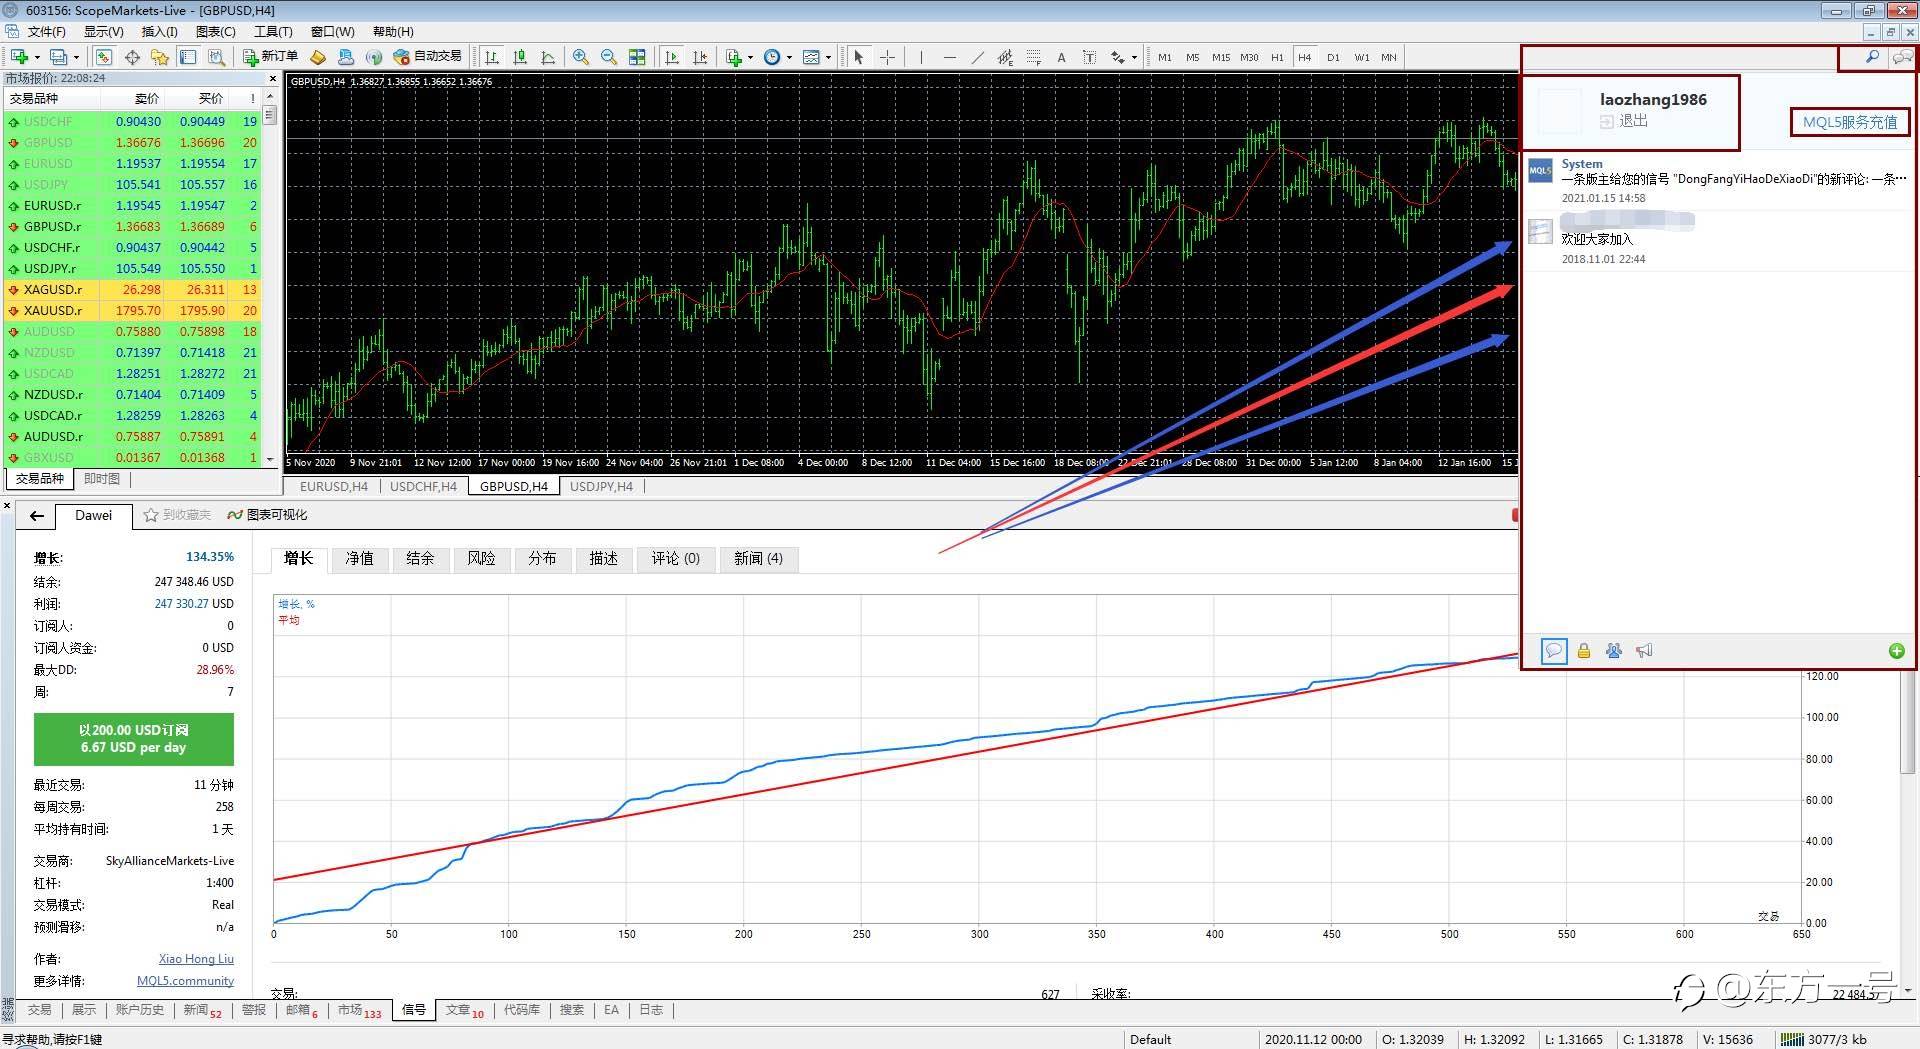
Task: Open indicators list dropdown arrow
Action: [x=750, y=57]
